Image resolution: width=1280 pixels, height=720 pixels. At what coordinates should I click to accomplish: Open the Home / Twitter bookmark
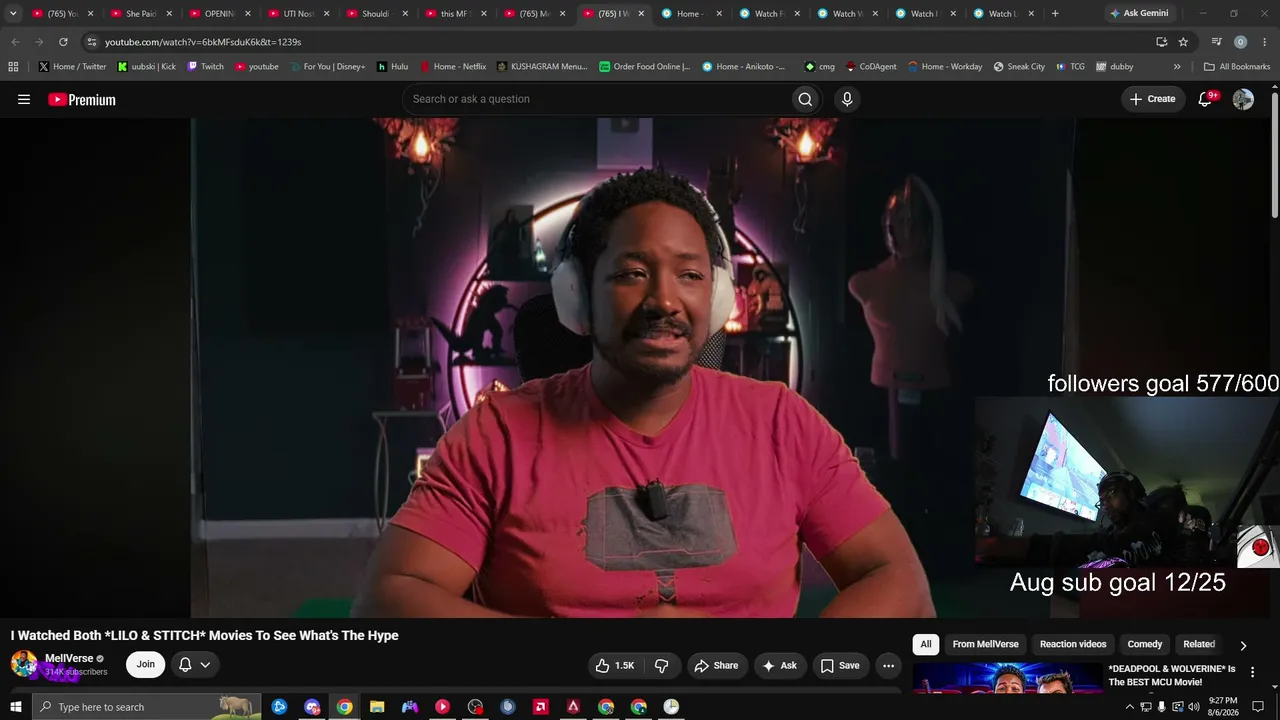[72, 66]
